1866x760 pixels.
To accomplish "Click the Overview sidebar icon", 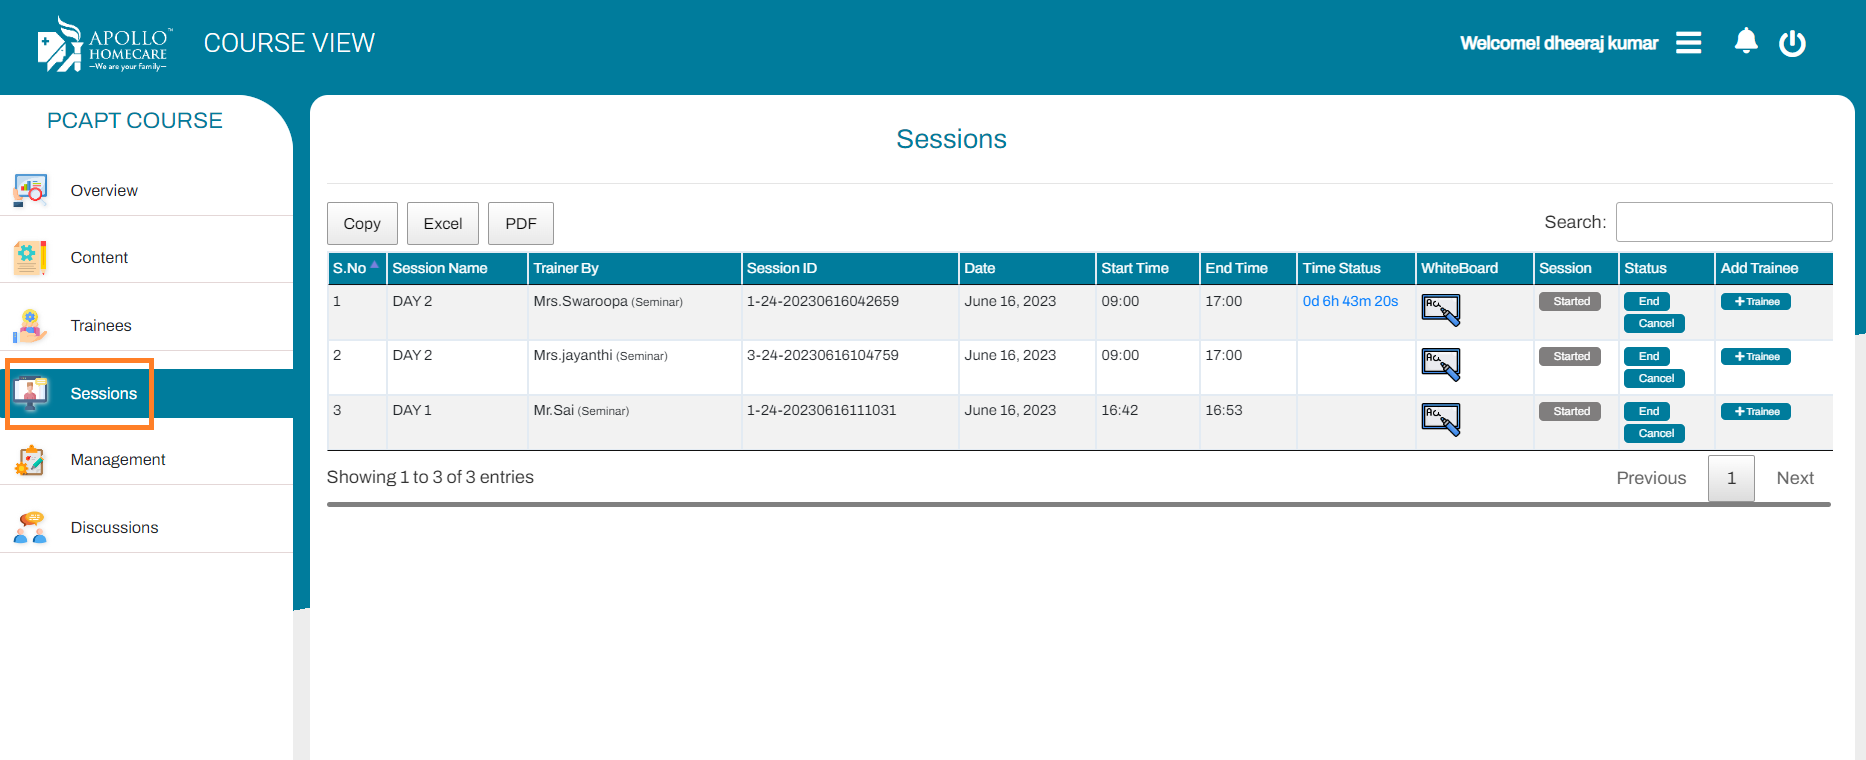I will [x=31, y=190].
